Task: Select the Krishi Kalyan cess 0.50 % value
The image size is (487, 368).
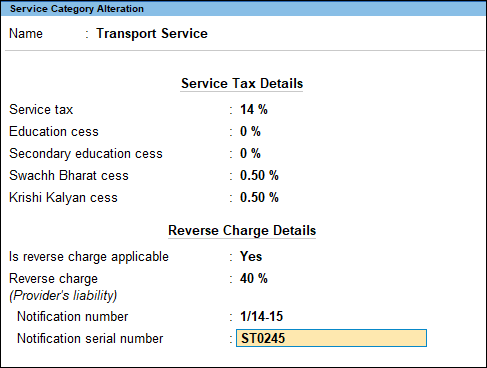Action: pyautogui.click(x=259, y=197)
